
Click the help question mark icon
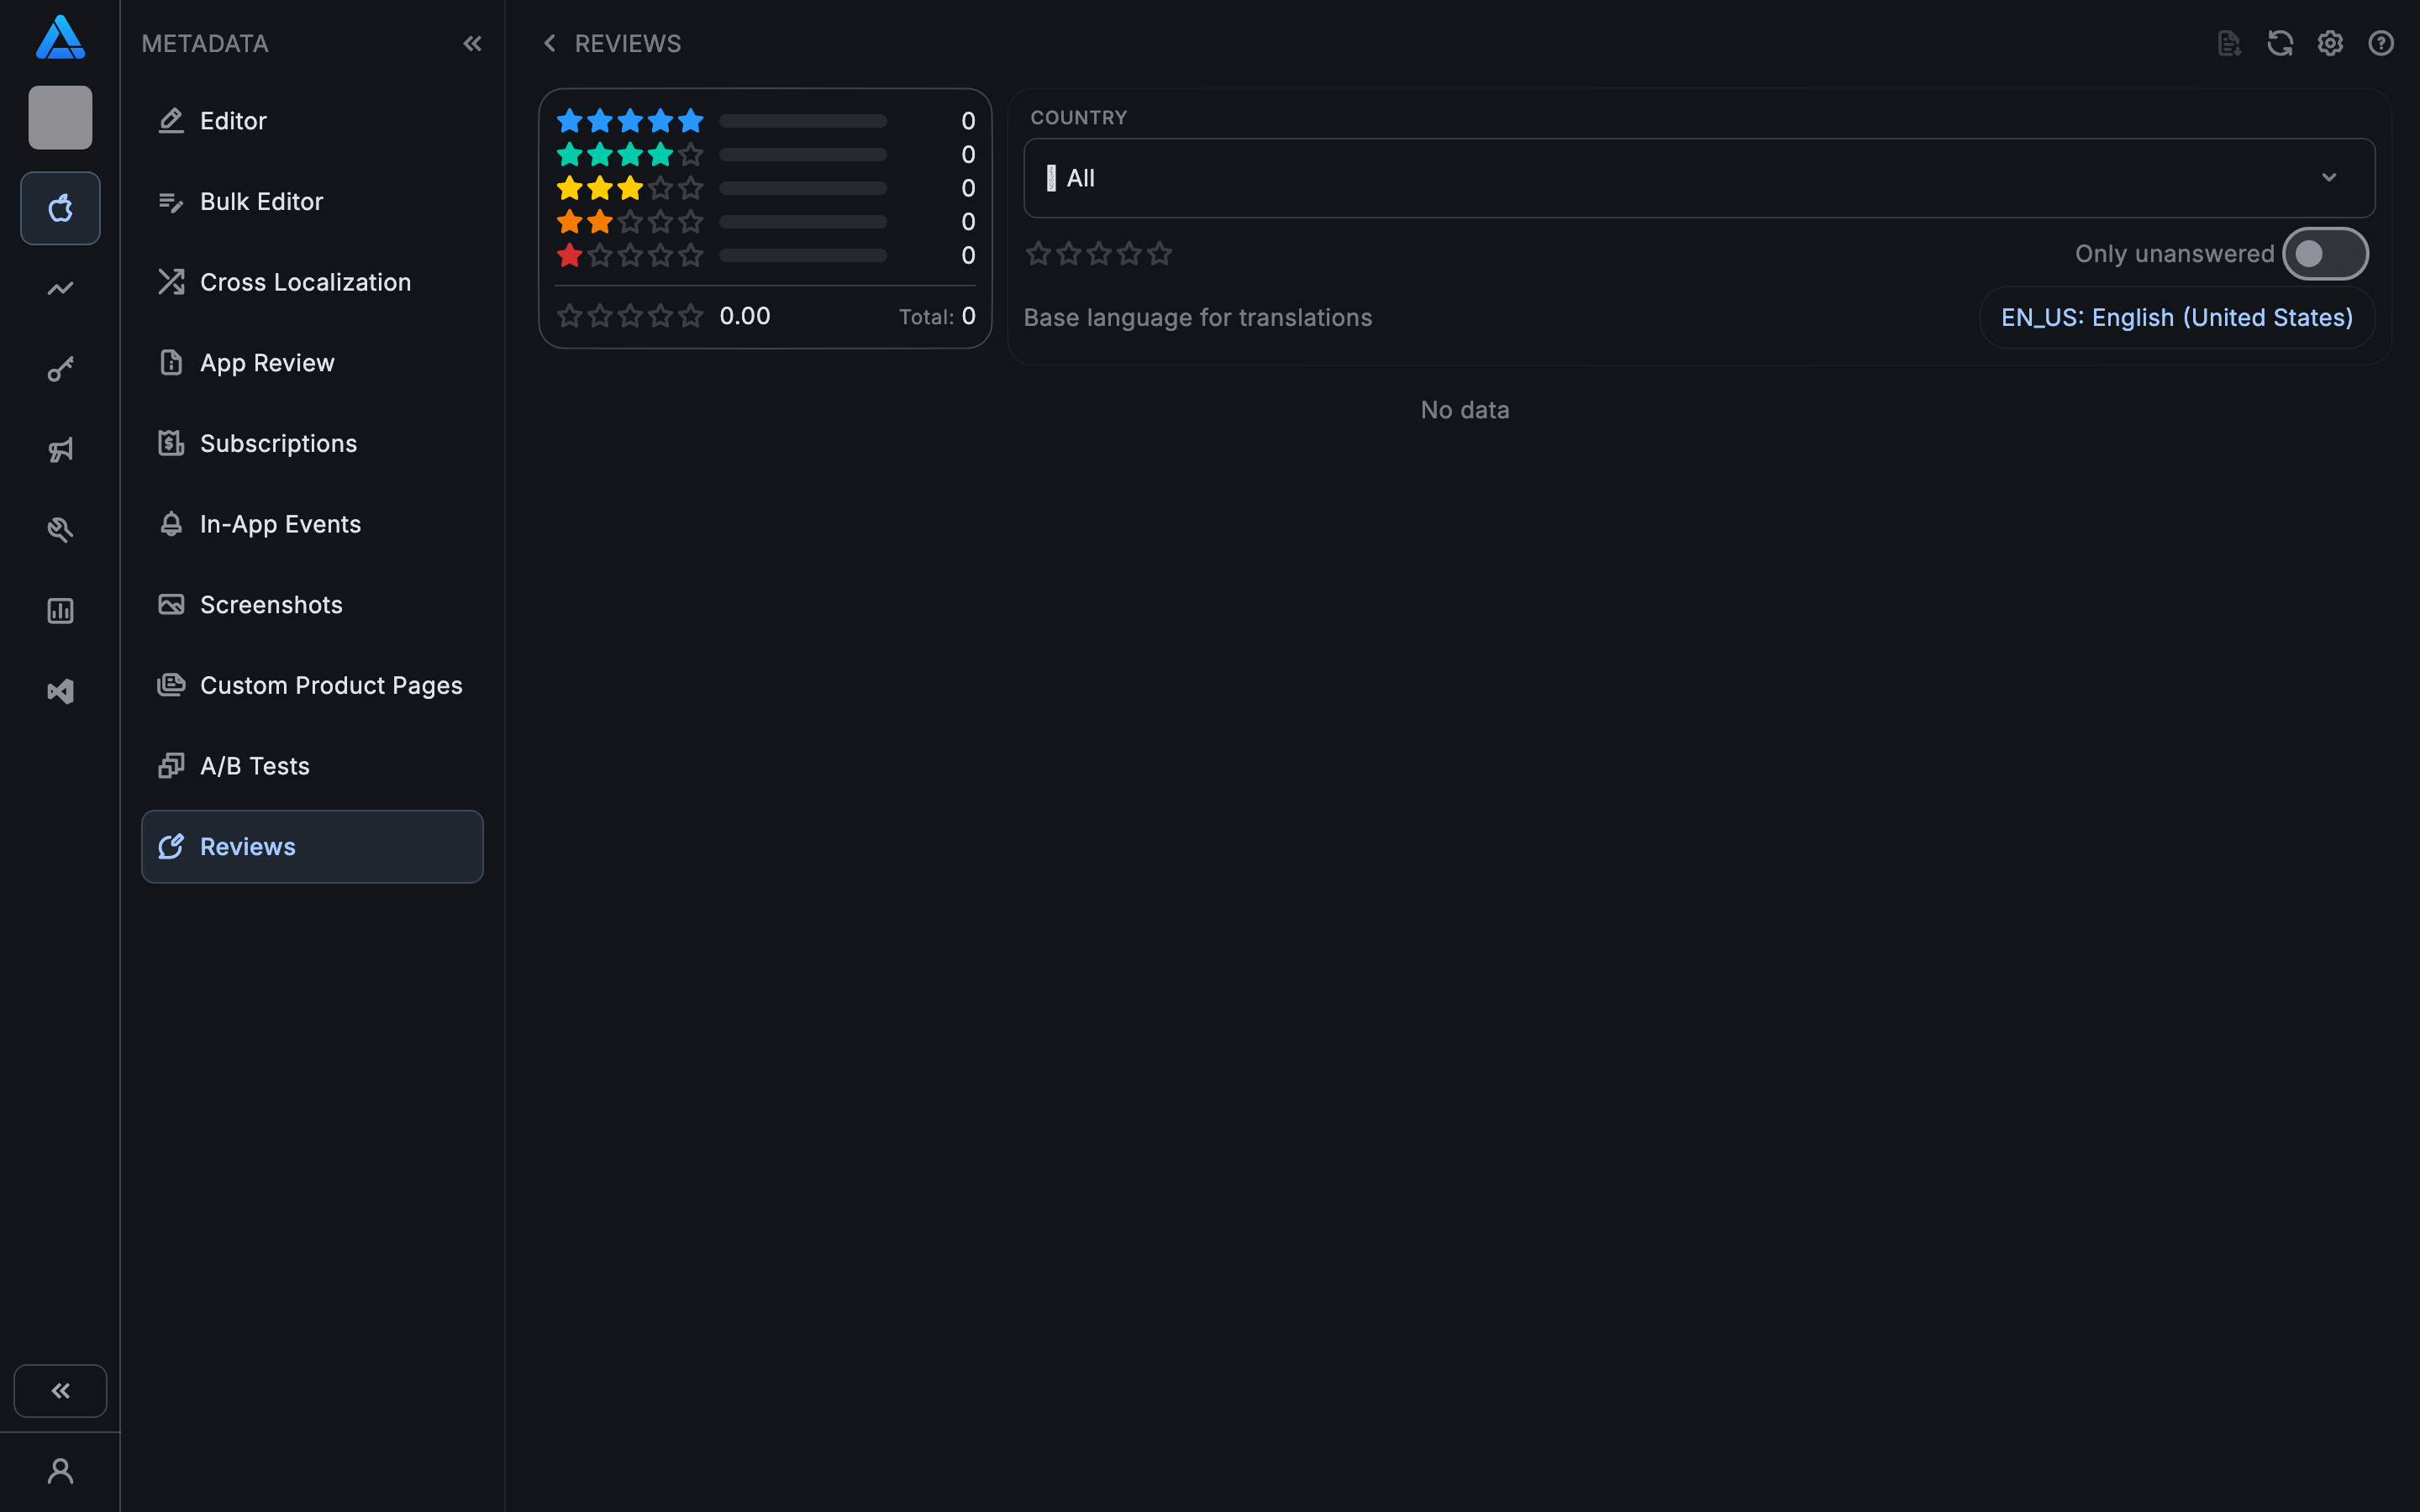(x=2381, y=43)
